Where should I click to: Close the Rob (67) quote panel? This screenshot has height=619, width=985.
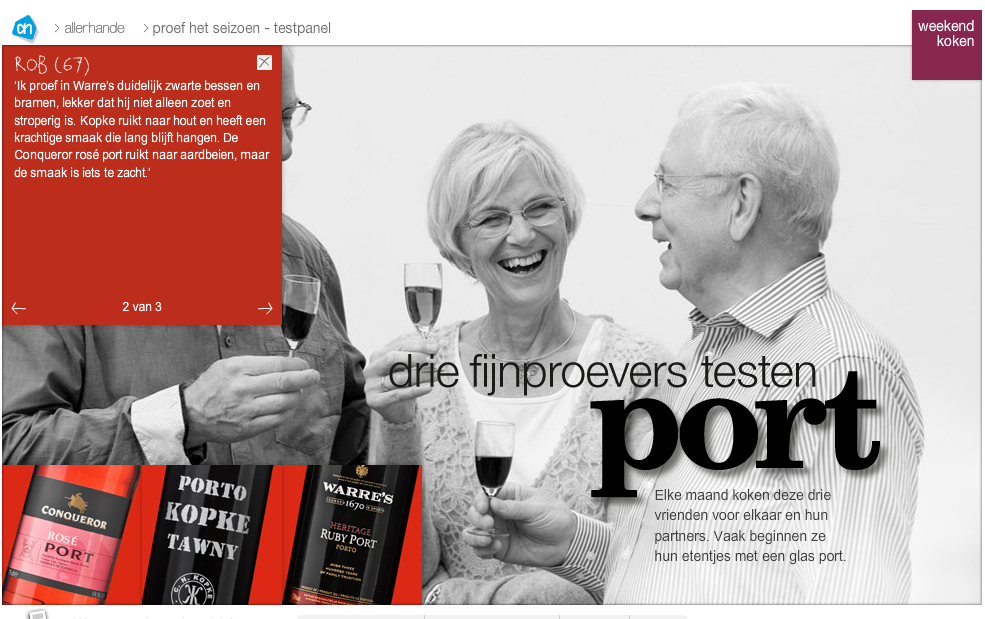264,62
